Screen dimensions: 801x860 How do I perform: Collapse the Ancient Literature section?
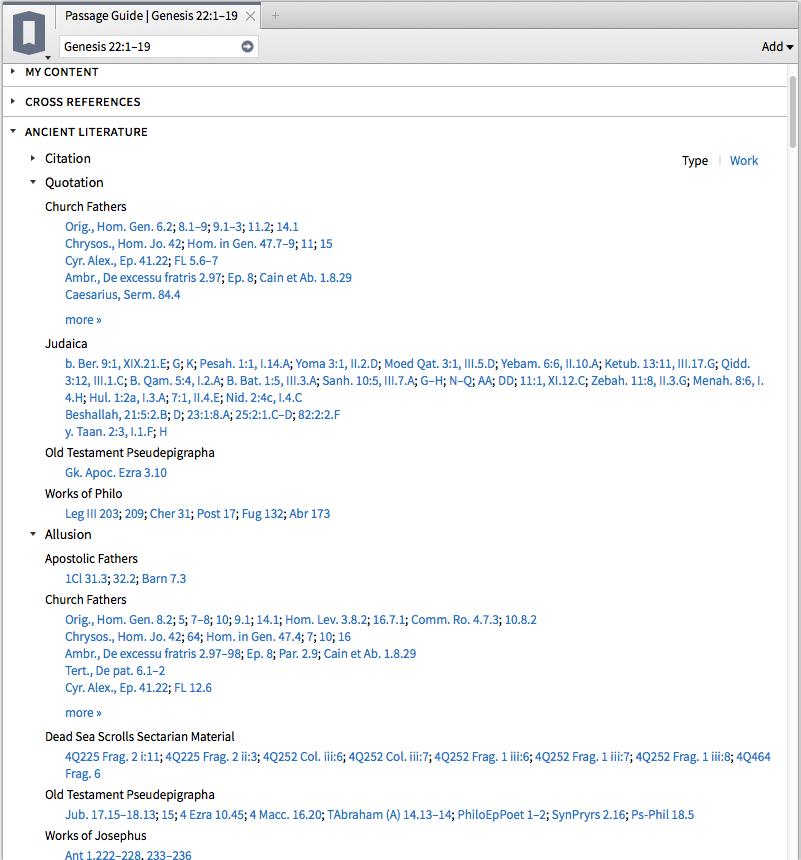pyautogui.click(x=13, y=132)
